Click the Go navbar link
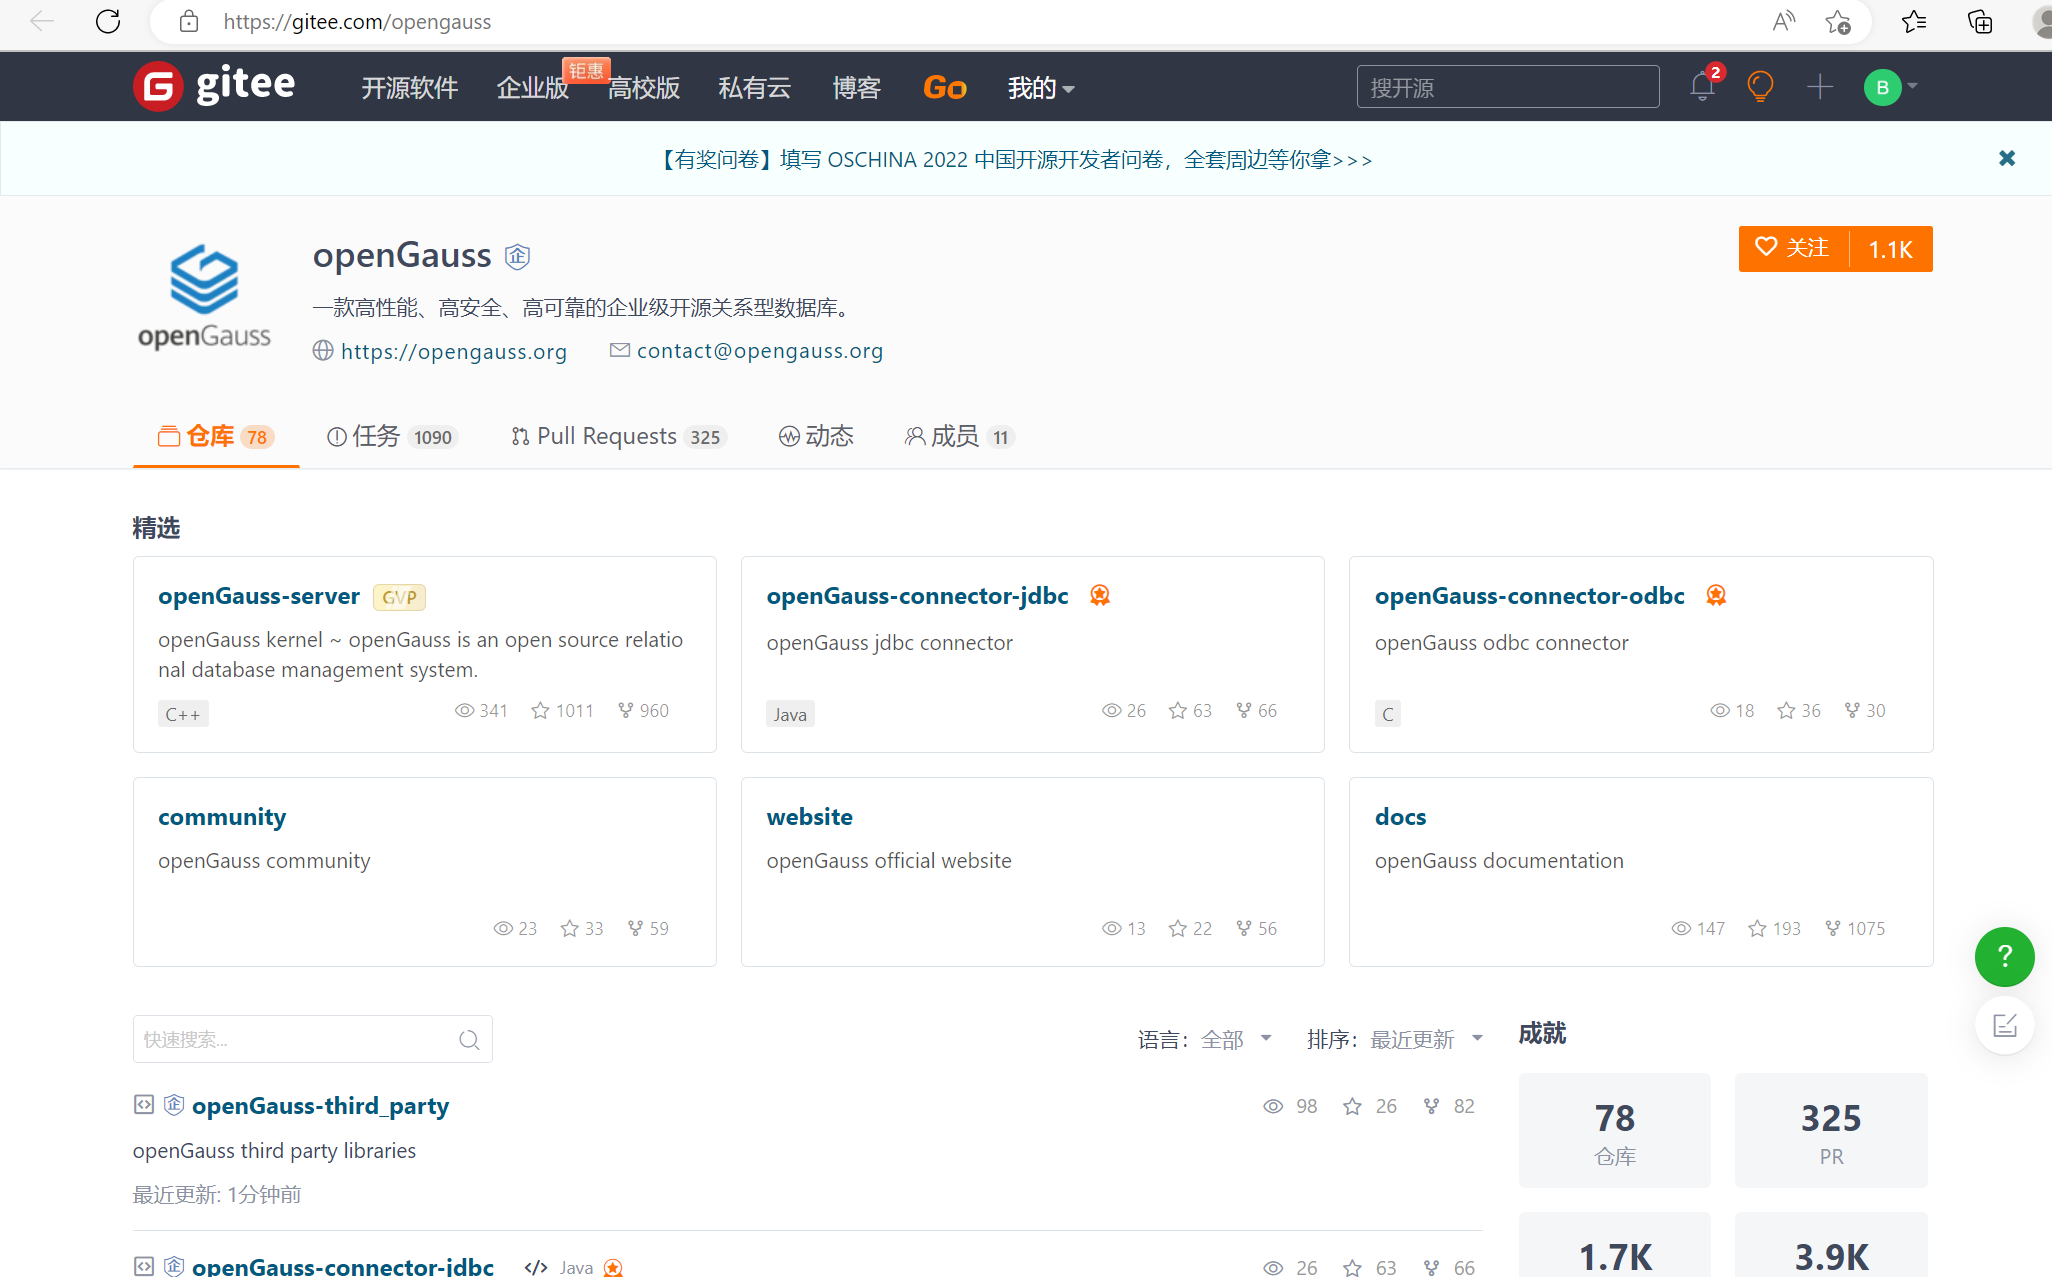The height and width of the screenshot is (1277, 2052). (x=944, y=88)
